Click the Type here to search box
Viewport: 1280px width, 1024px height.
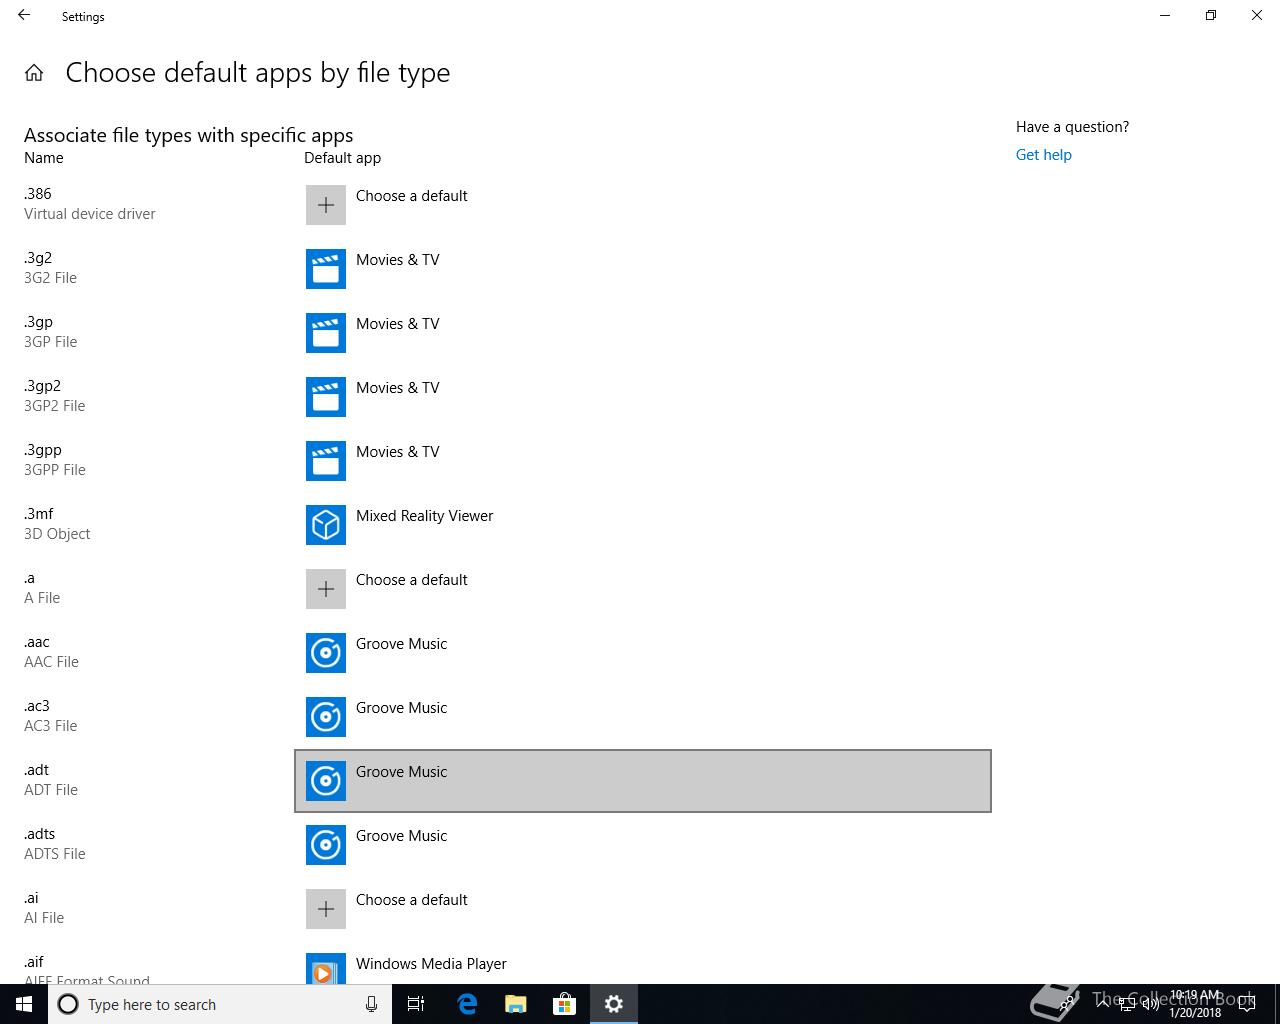[220, 1004]
